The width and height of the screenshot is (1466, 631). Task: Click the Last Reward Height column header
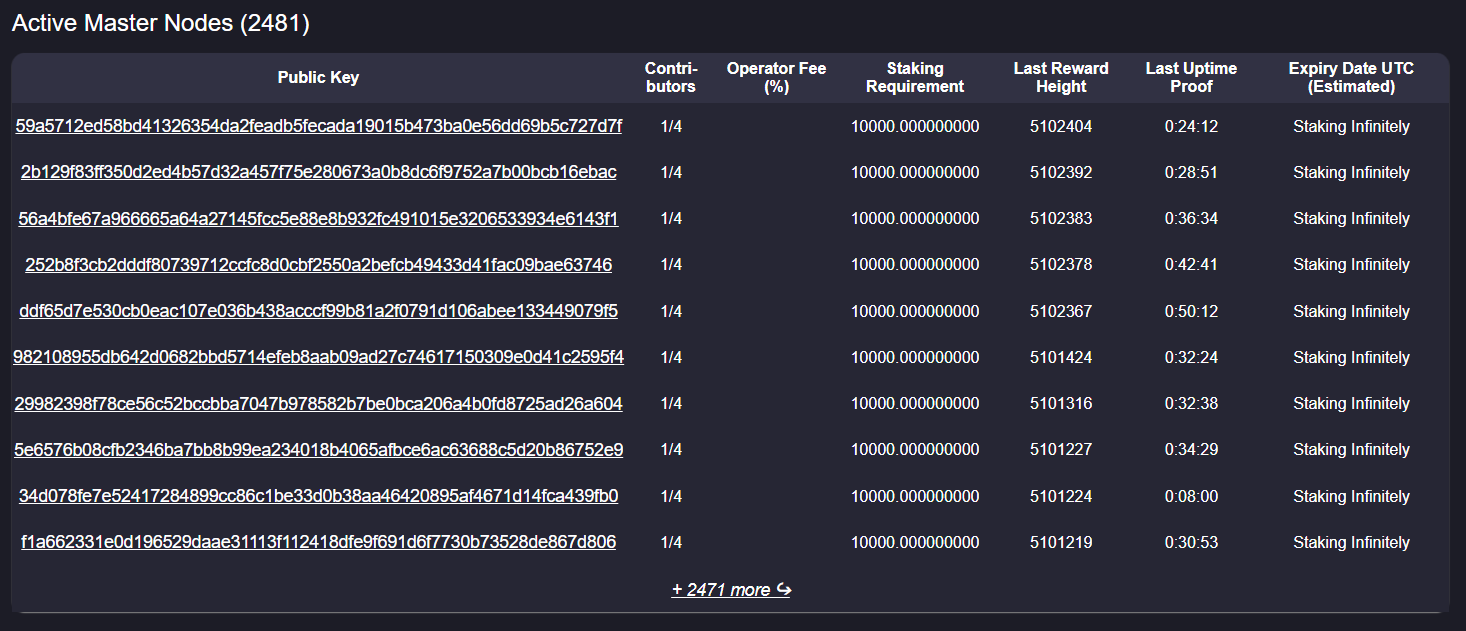point(1061,78)
